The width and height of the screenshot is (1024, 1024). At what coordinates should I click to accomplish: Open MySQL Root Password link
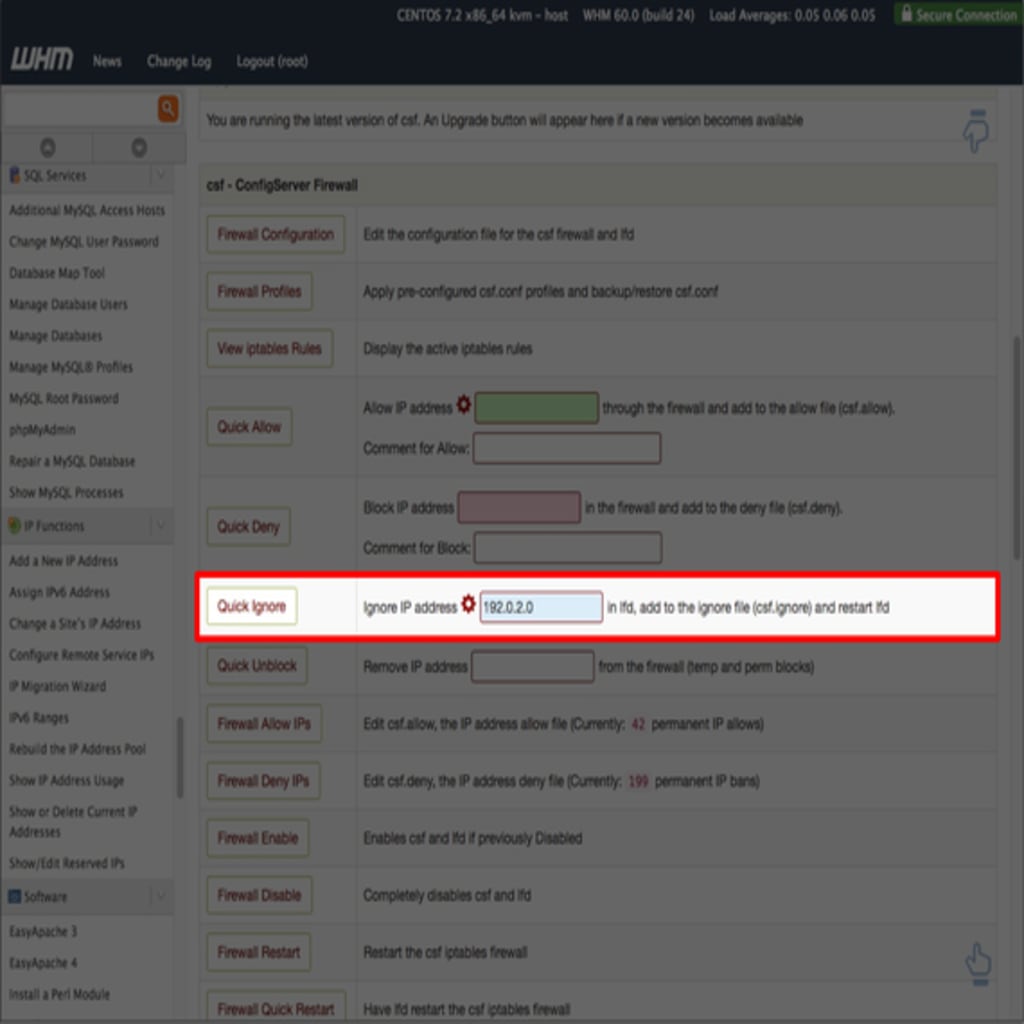[63, 398]
